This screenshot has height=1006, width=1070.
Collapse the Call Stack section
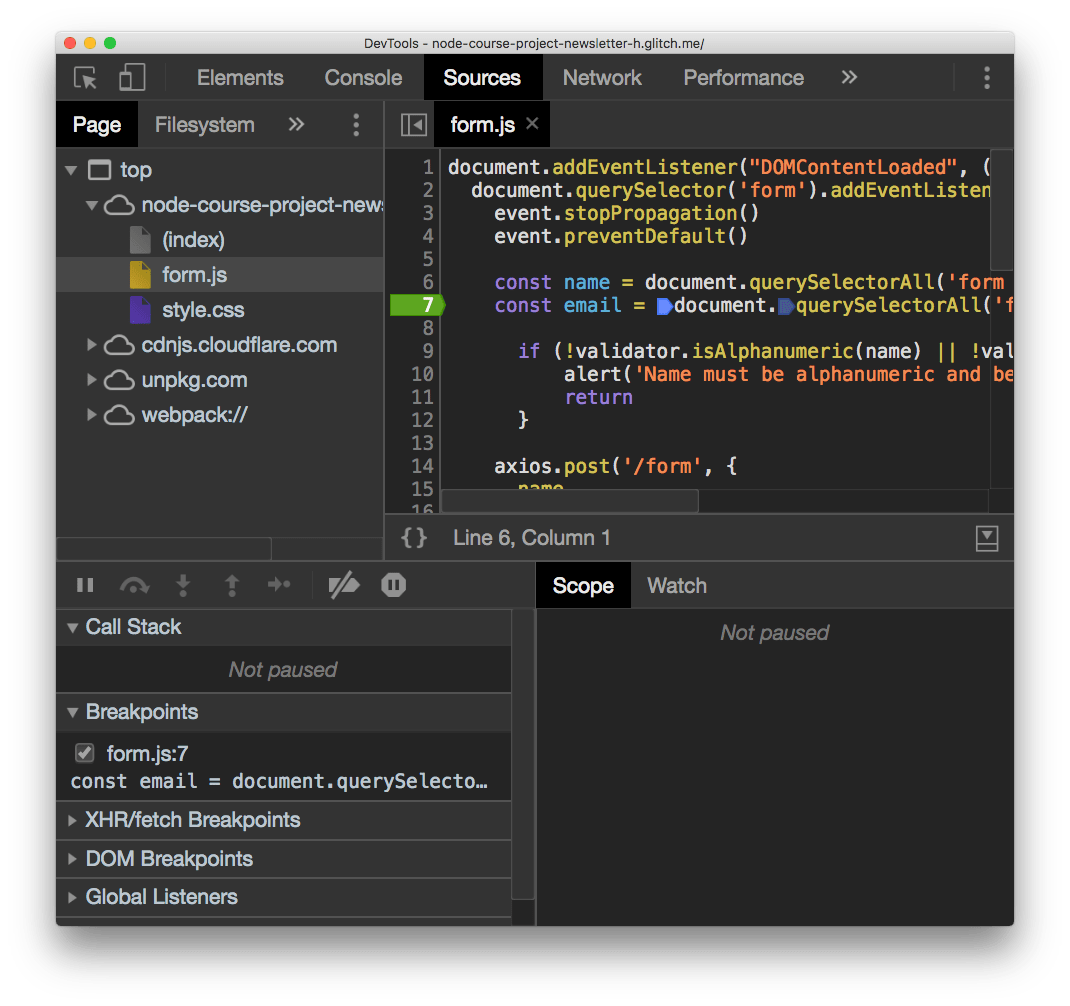72,627
